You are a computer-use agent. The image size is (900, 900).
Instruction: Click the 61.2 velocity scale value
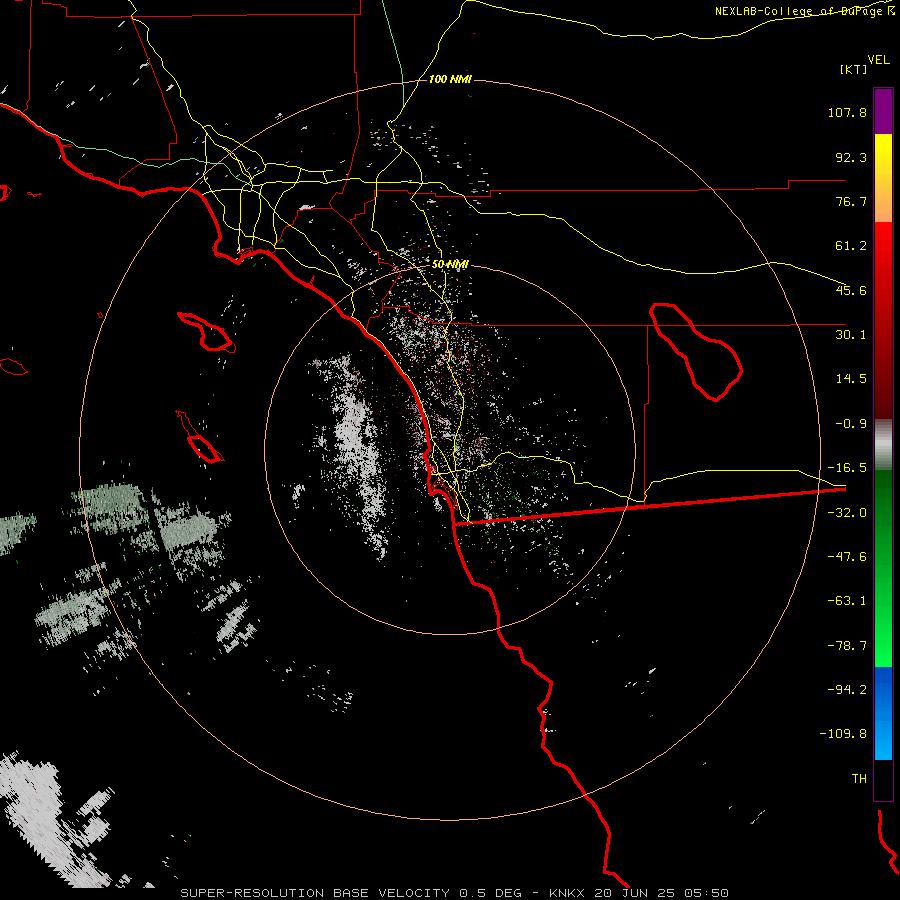click(851, 246)
